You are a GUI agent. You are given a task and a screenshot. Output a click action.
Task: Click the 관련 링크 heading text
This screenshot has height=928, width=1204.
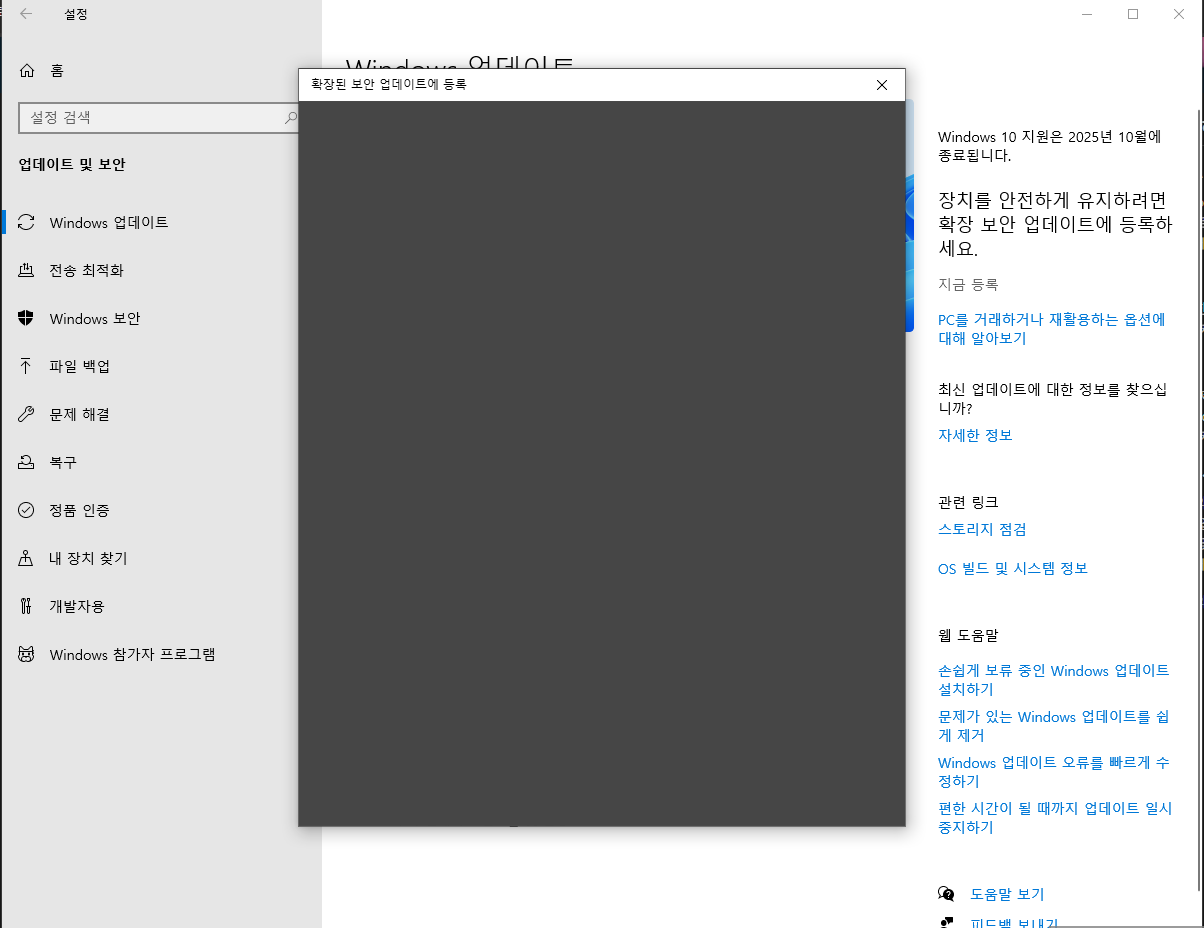[x=968, y=502]
